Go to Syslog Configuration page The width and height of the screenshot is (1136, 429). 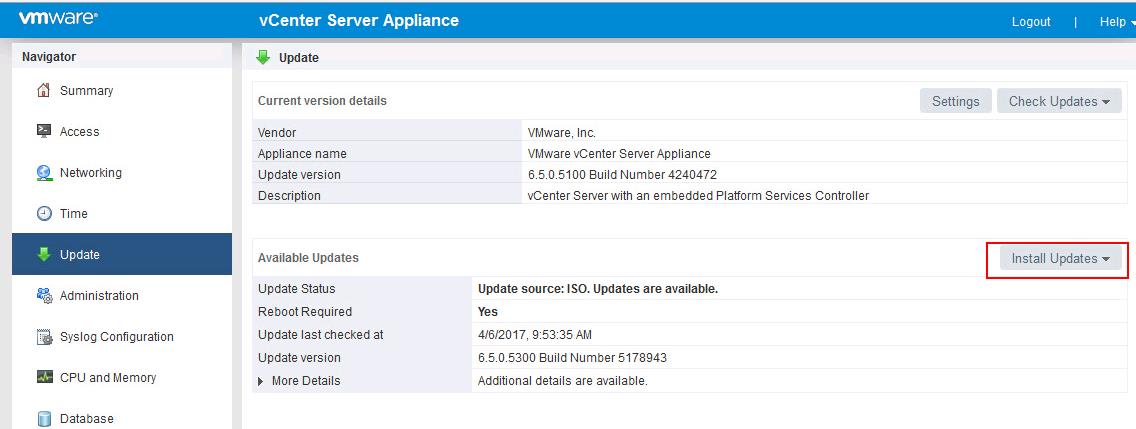116,337
